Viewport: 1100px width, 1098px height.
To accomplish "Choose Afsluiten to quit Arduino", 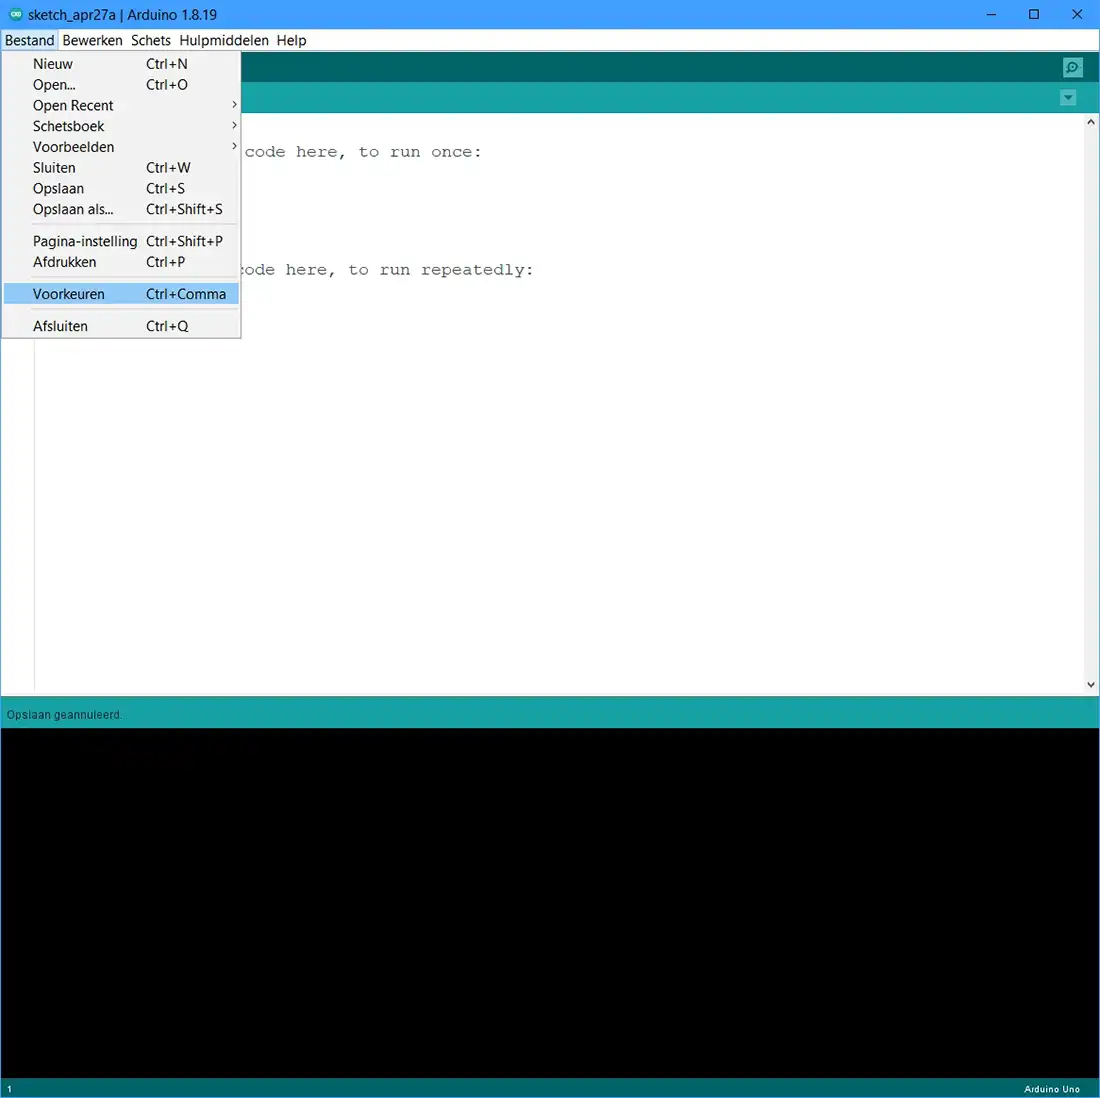I will (120, 326).
